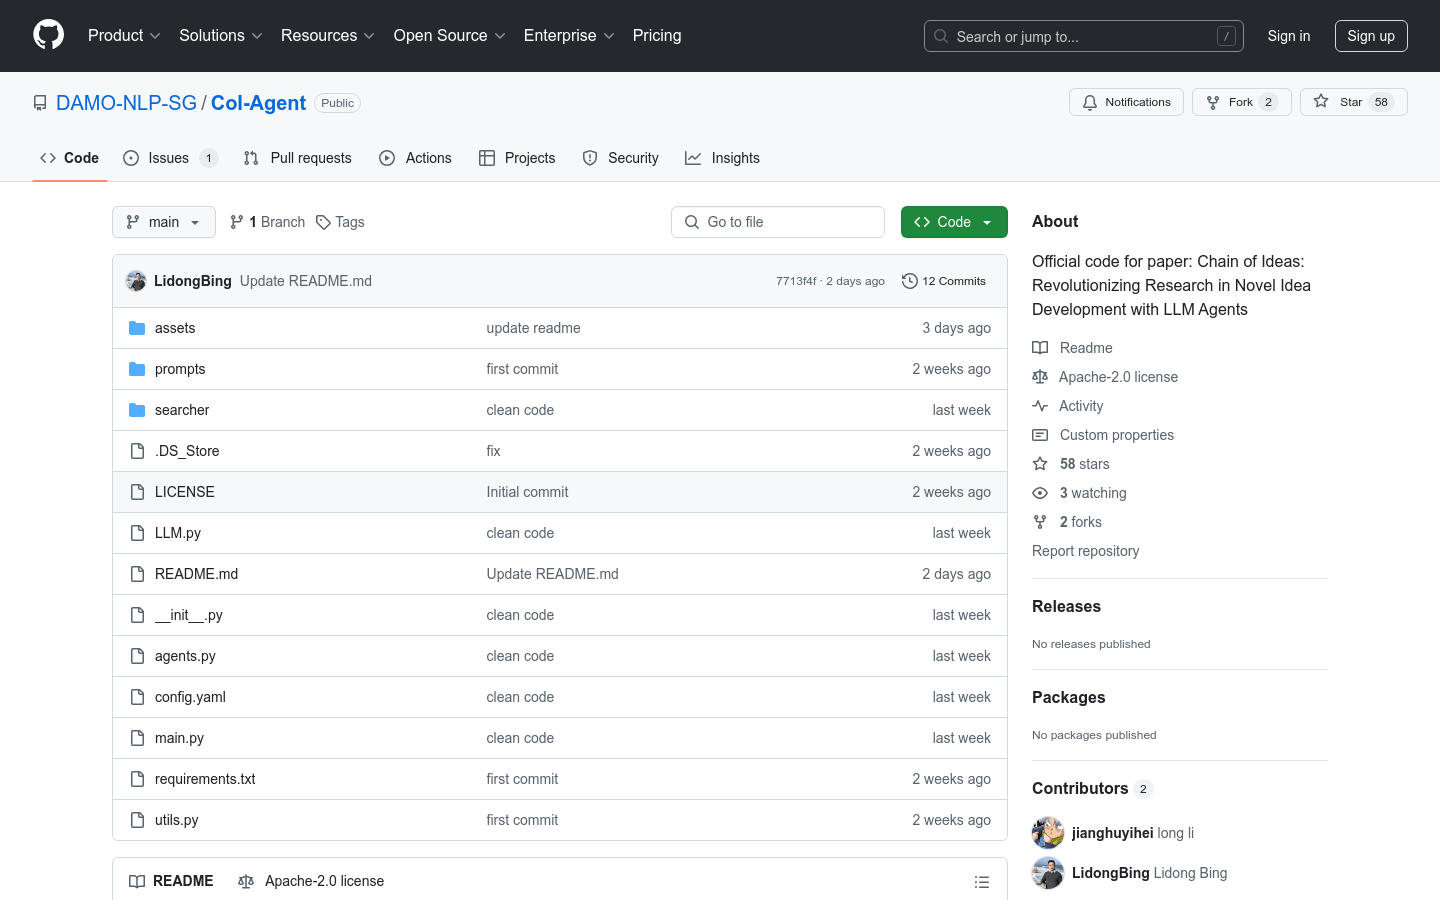Screen dimensions: 1440x900
Task: View the 12 Commits history
Action: (944, 281)
